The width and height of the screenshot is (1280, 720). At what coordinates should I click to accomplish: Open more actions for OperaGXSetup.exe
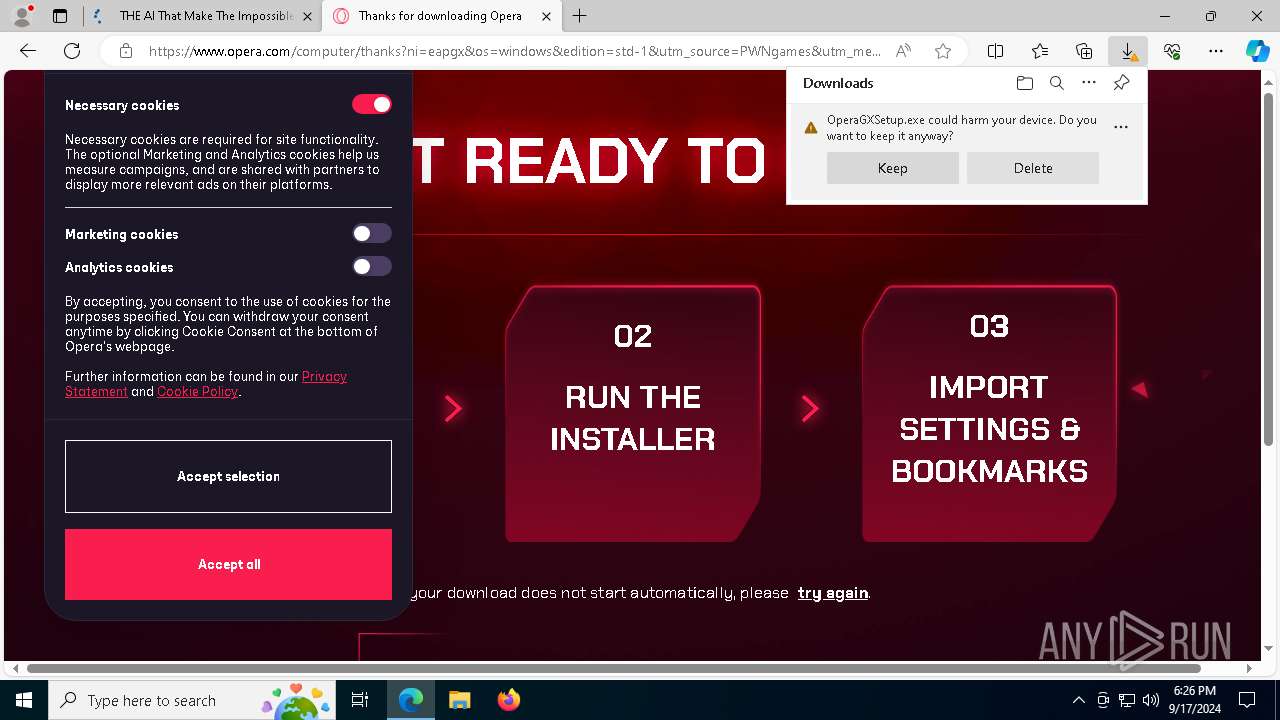tap(1121, 127)
